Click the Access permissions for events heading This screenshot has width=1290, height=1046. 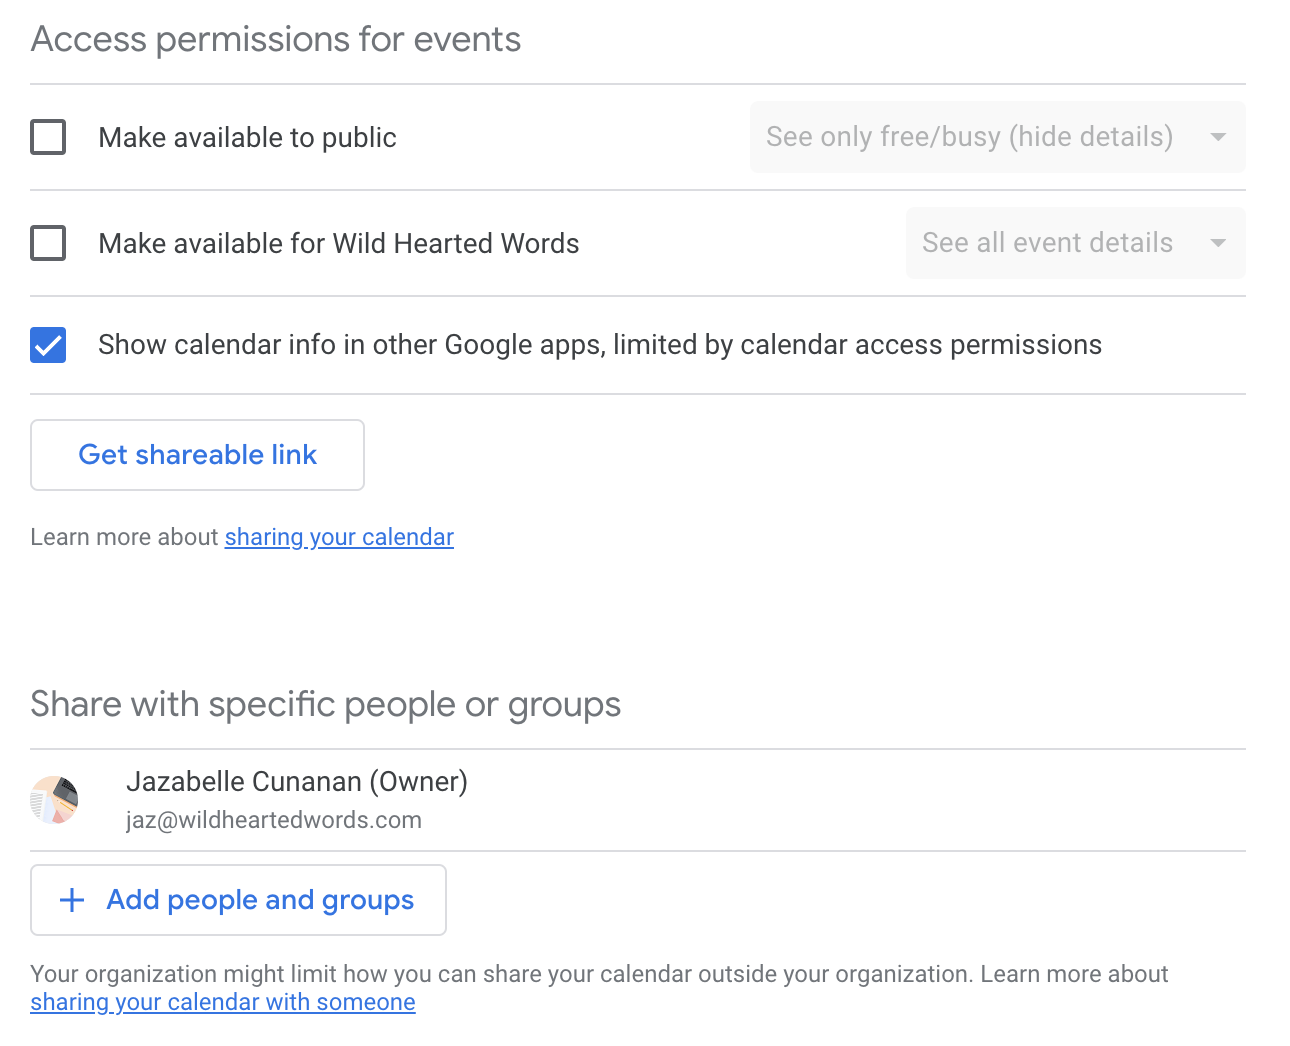[276, 39]
